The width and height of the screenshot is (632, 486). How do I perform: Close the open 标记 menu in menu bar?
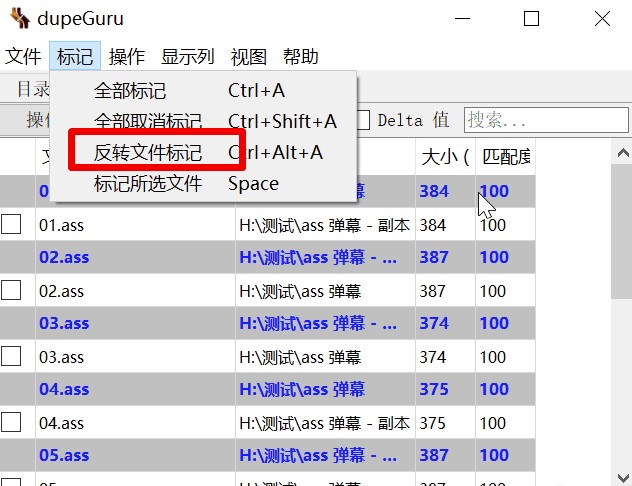75,56
